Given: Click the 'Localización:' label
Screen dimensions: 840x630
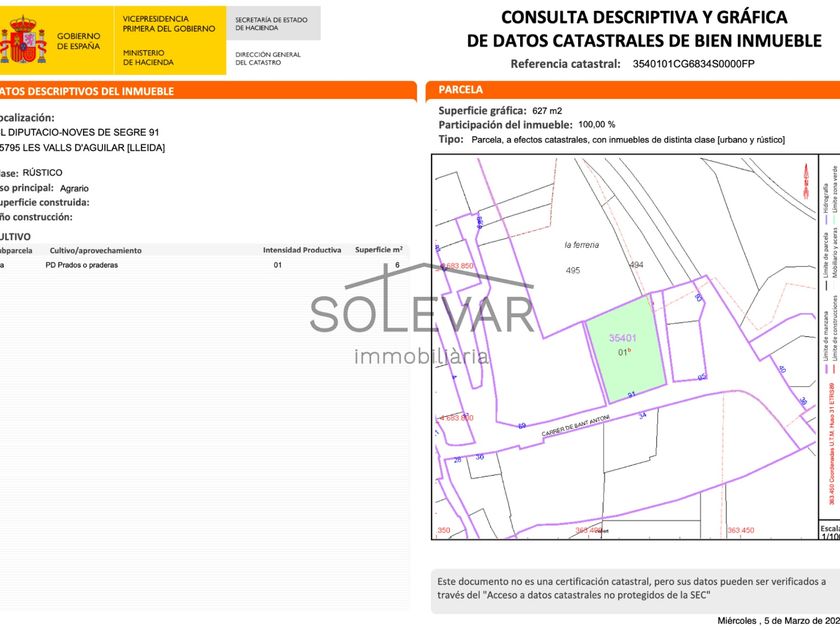Looking at the screenshot, I should point(27,118).
